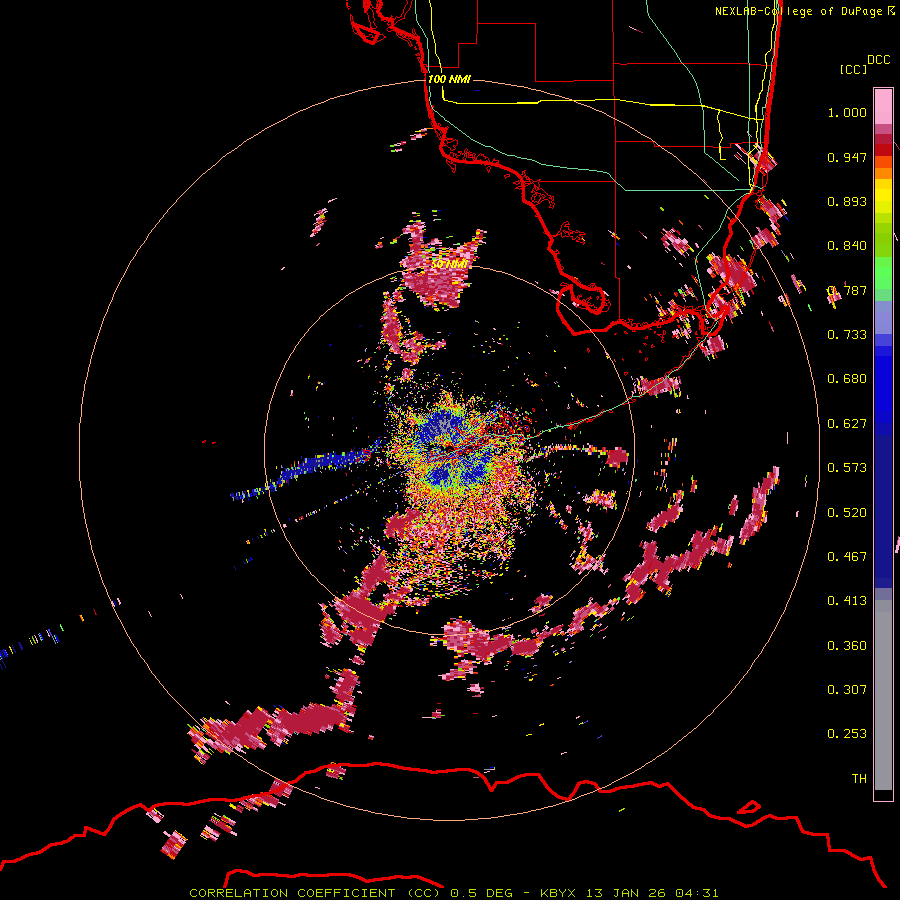900x900 pixels.
Task: Pick the large grey band on color scale
Action: (x=883, y=695)
